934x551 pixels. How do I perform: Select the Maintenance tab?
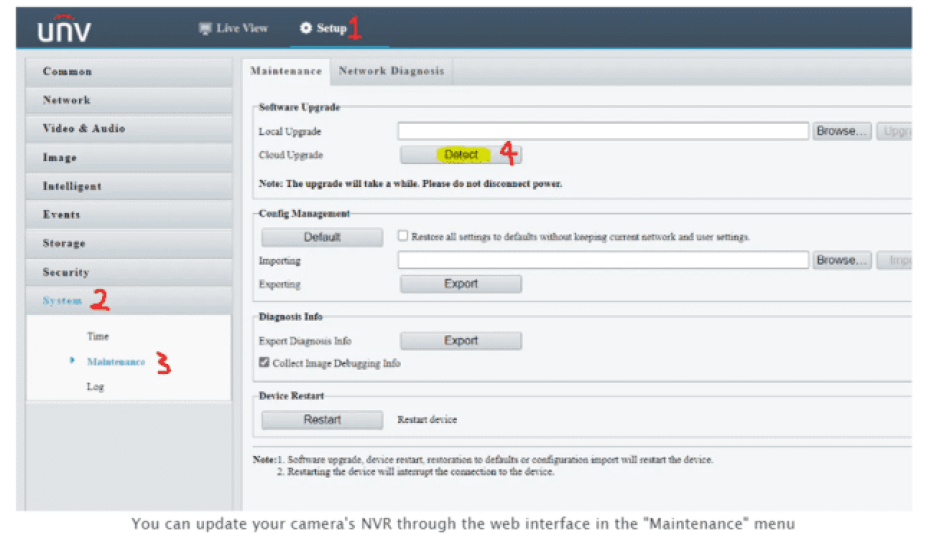(x=285, y=71)
